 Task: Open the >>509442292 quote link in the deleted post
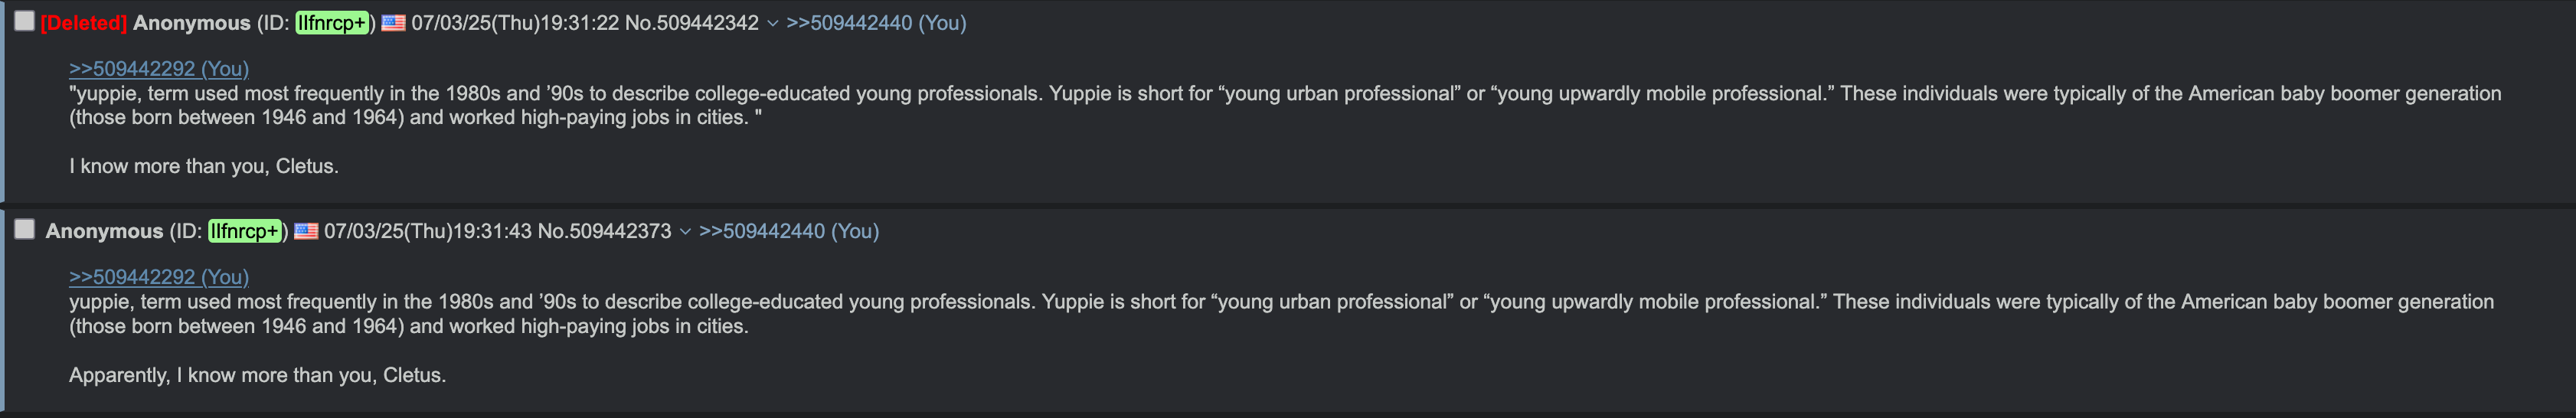[x=159, y=69]
